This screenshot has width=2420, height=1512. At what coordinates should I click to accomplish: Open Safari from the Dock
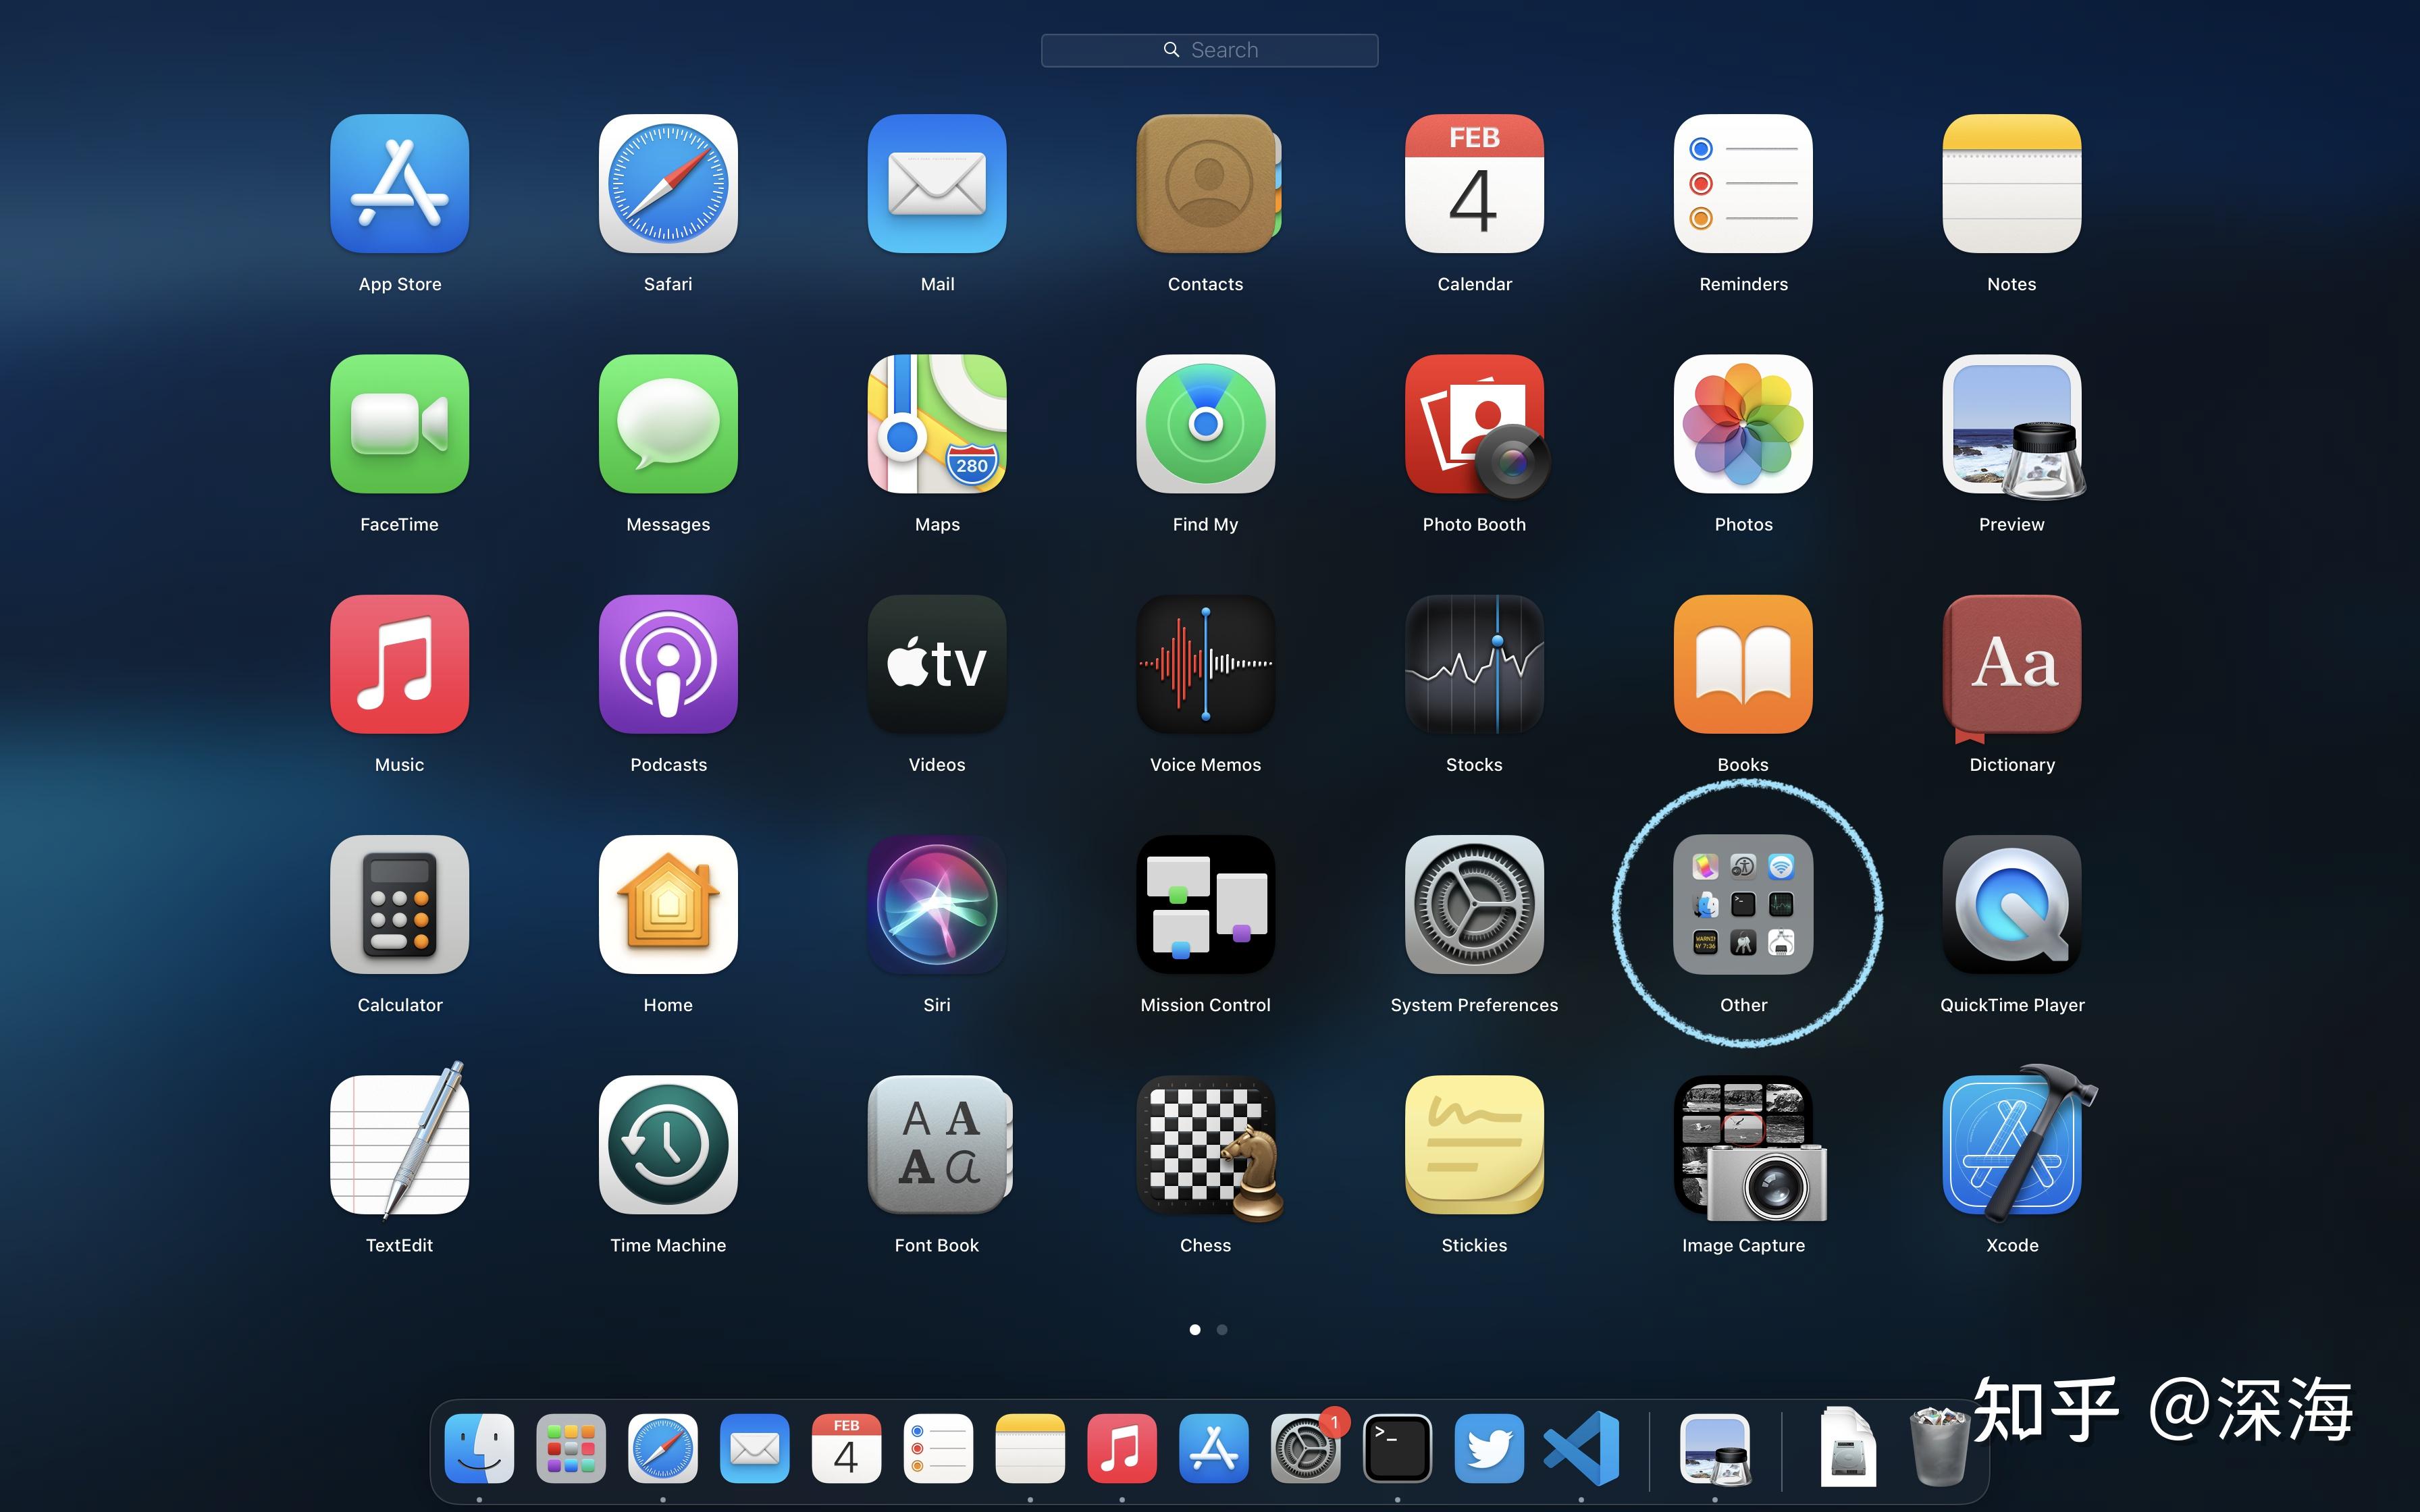coord(663,1447)
